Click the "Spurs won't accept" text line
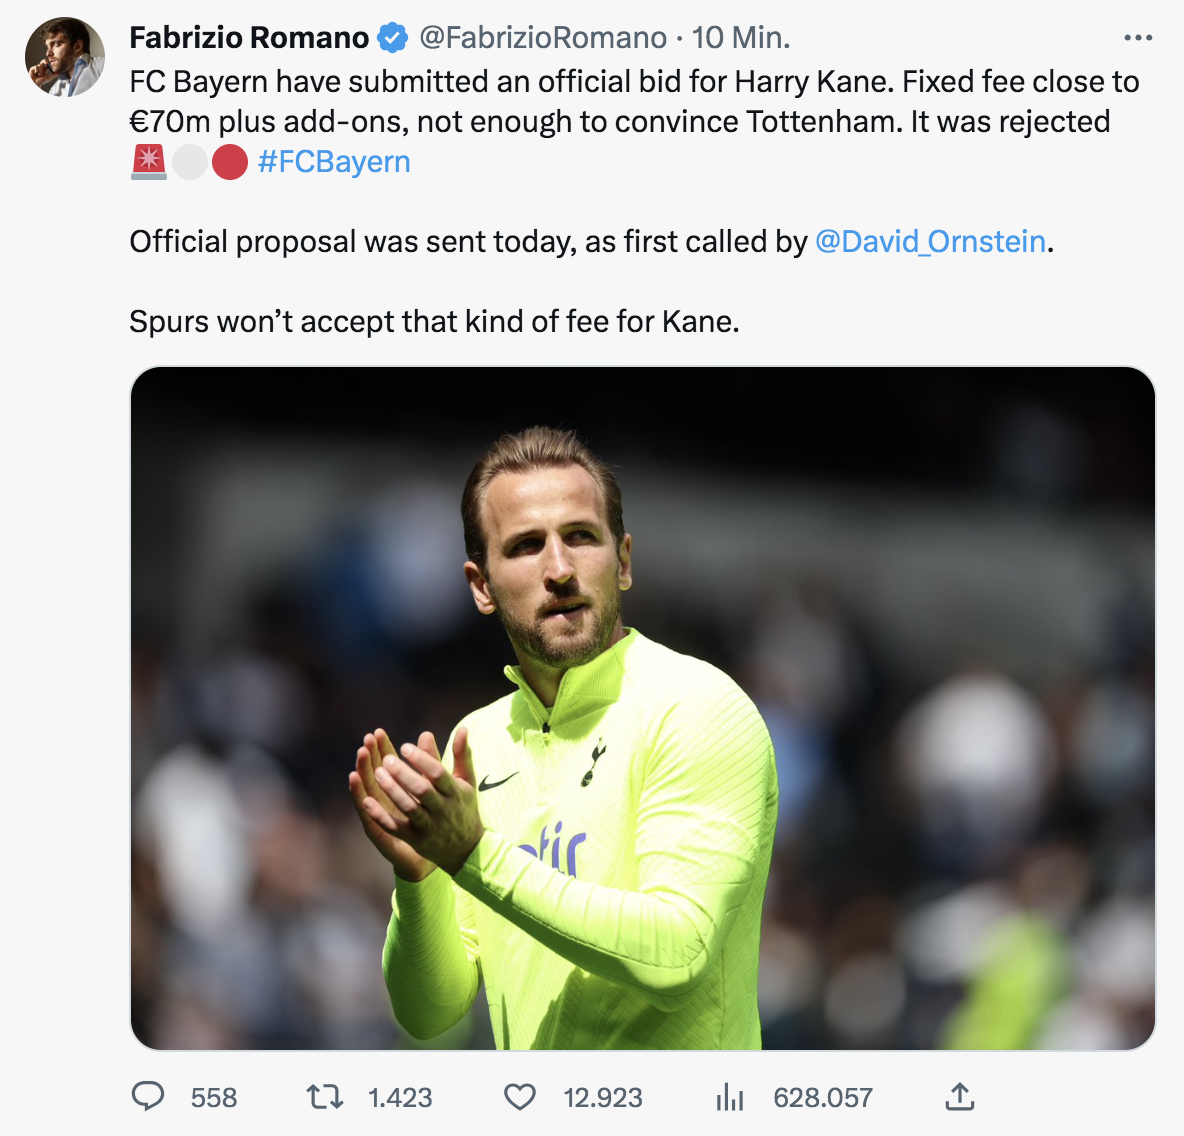The height and width of the screenshot is (1136, 1184). pyautogui.click(x=434, y=322)
